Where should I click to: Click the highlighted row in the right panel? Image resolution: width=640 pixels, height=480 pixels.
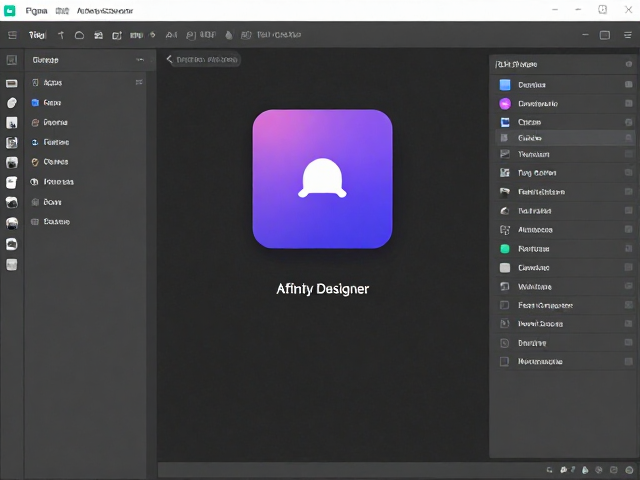565,138
